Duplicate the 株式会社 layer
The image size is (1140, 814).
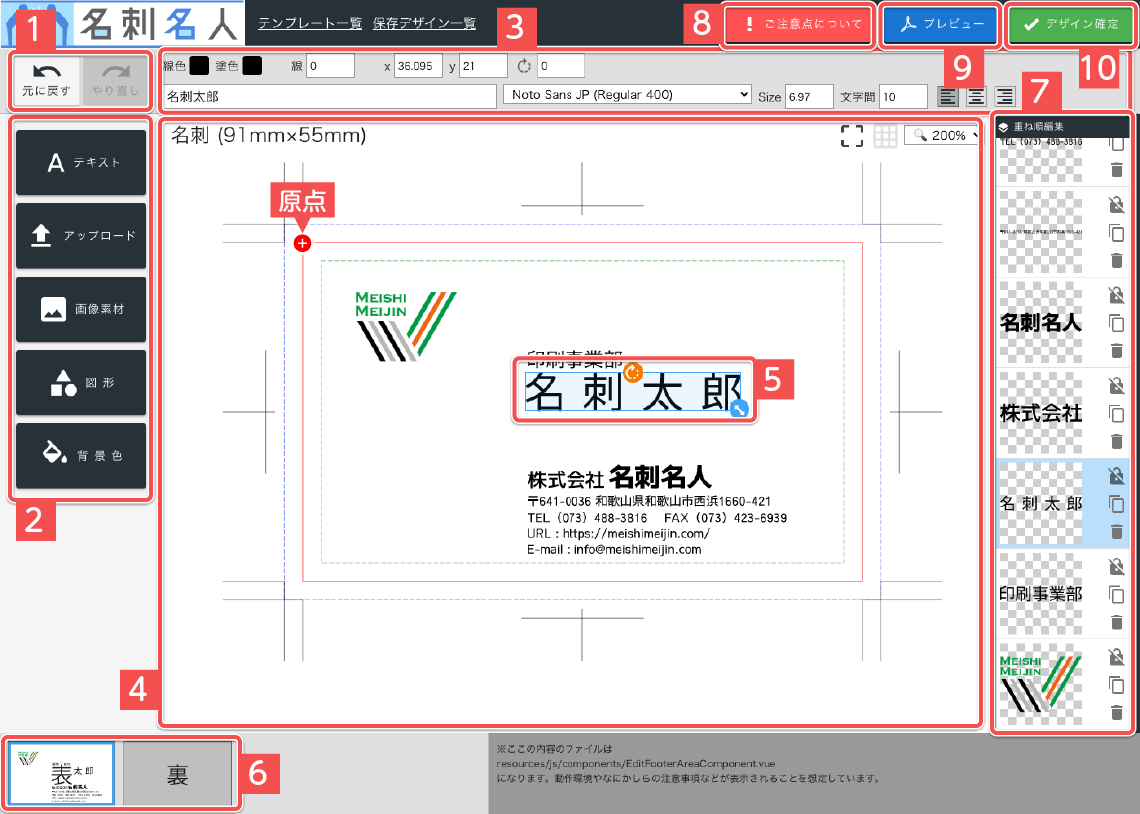1116,414
